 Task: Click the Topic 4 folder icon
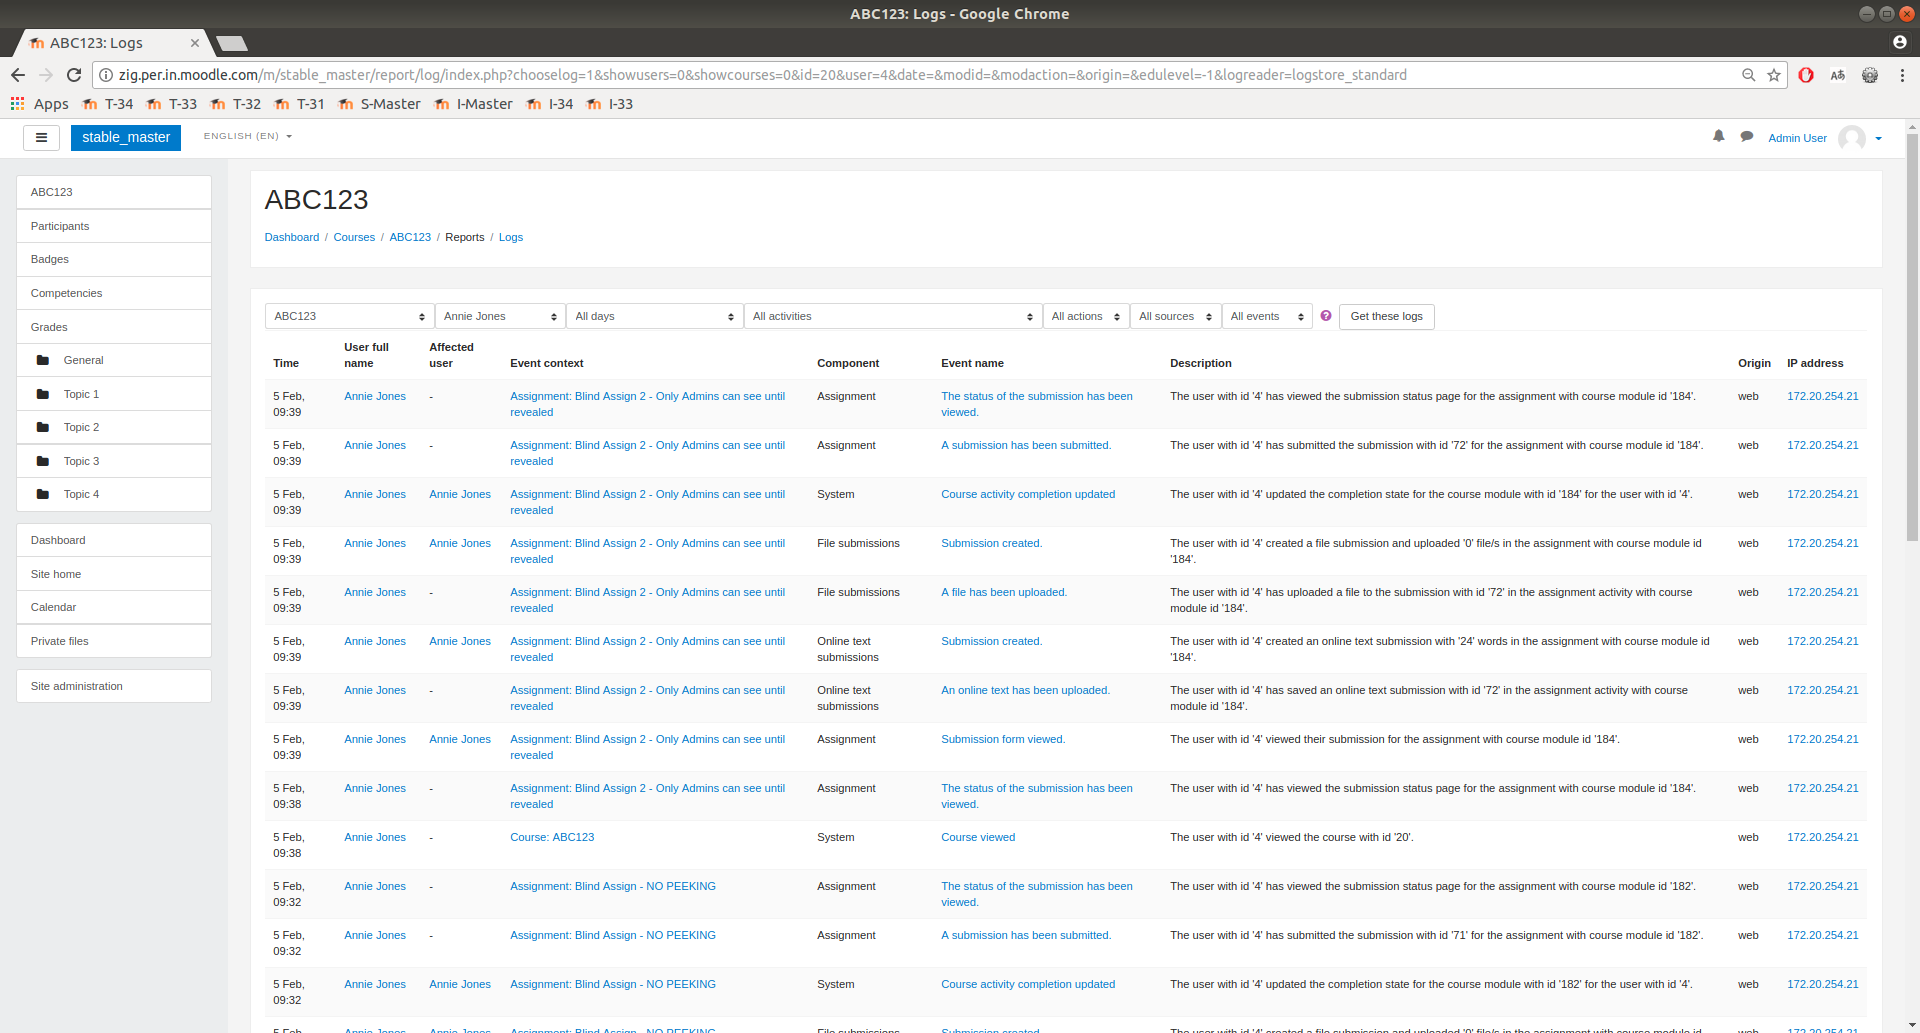(x=43, y=494)
